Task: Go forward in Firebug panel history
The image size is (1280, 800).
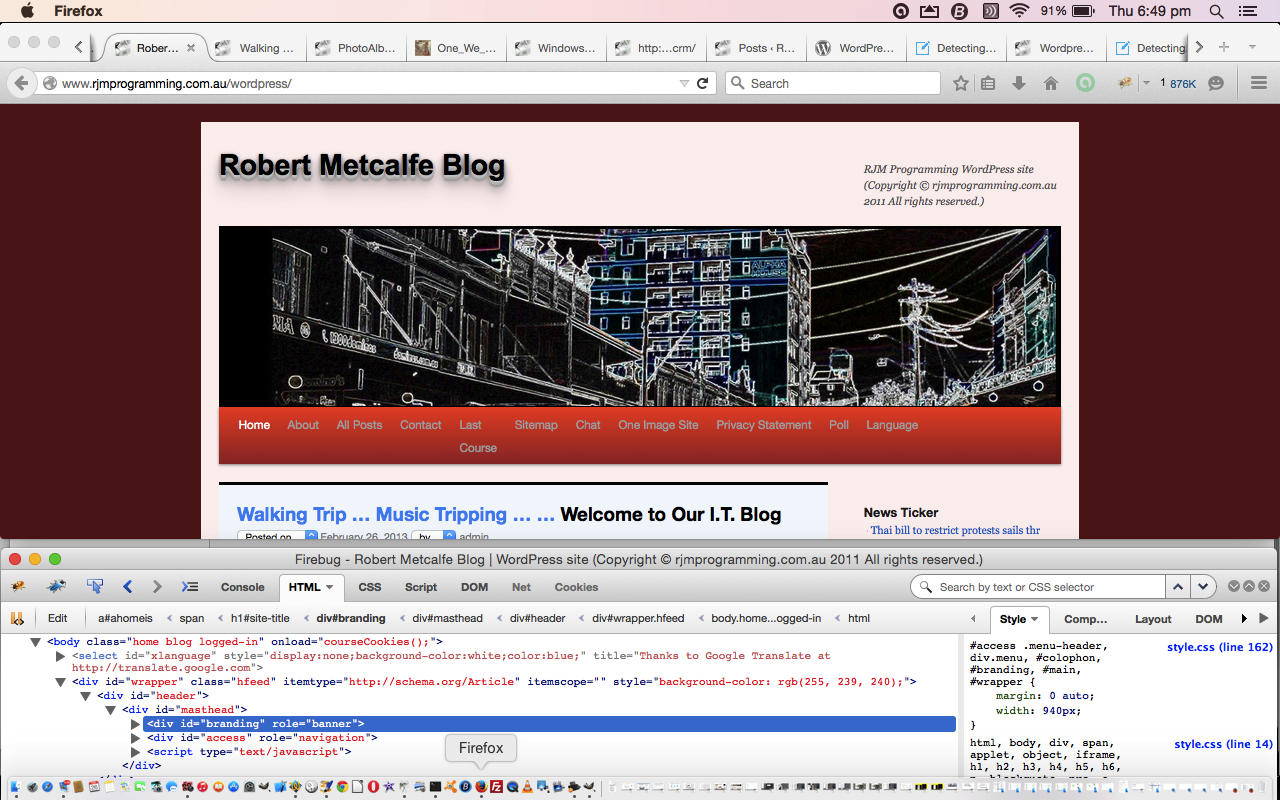Action: (157, 587)
